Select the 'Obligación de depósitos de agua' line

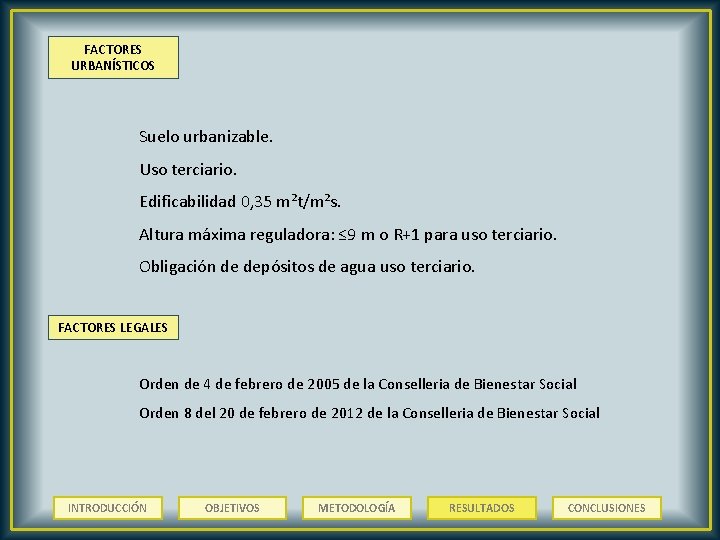point(307,266)
